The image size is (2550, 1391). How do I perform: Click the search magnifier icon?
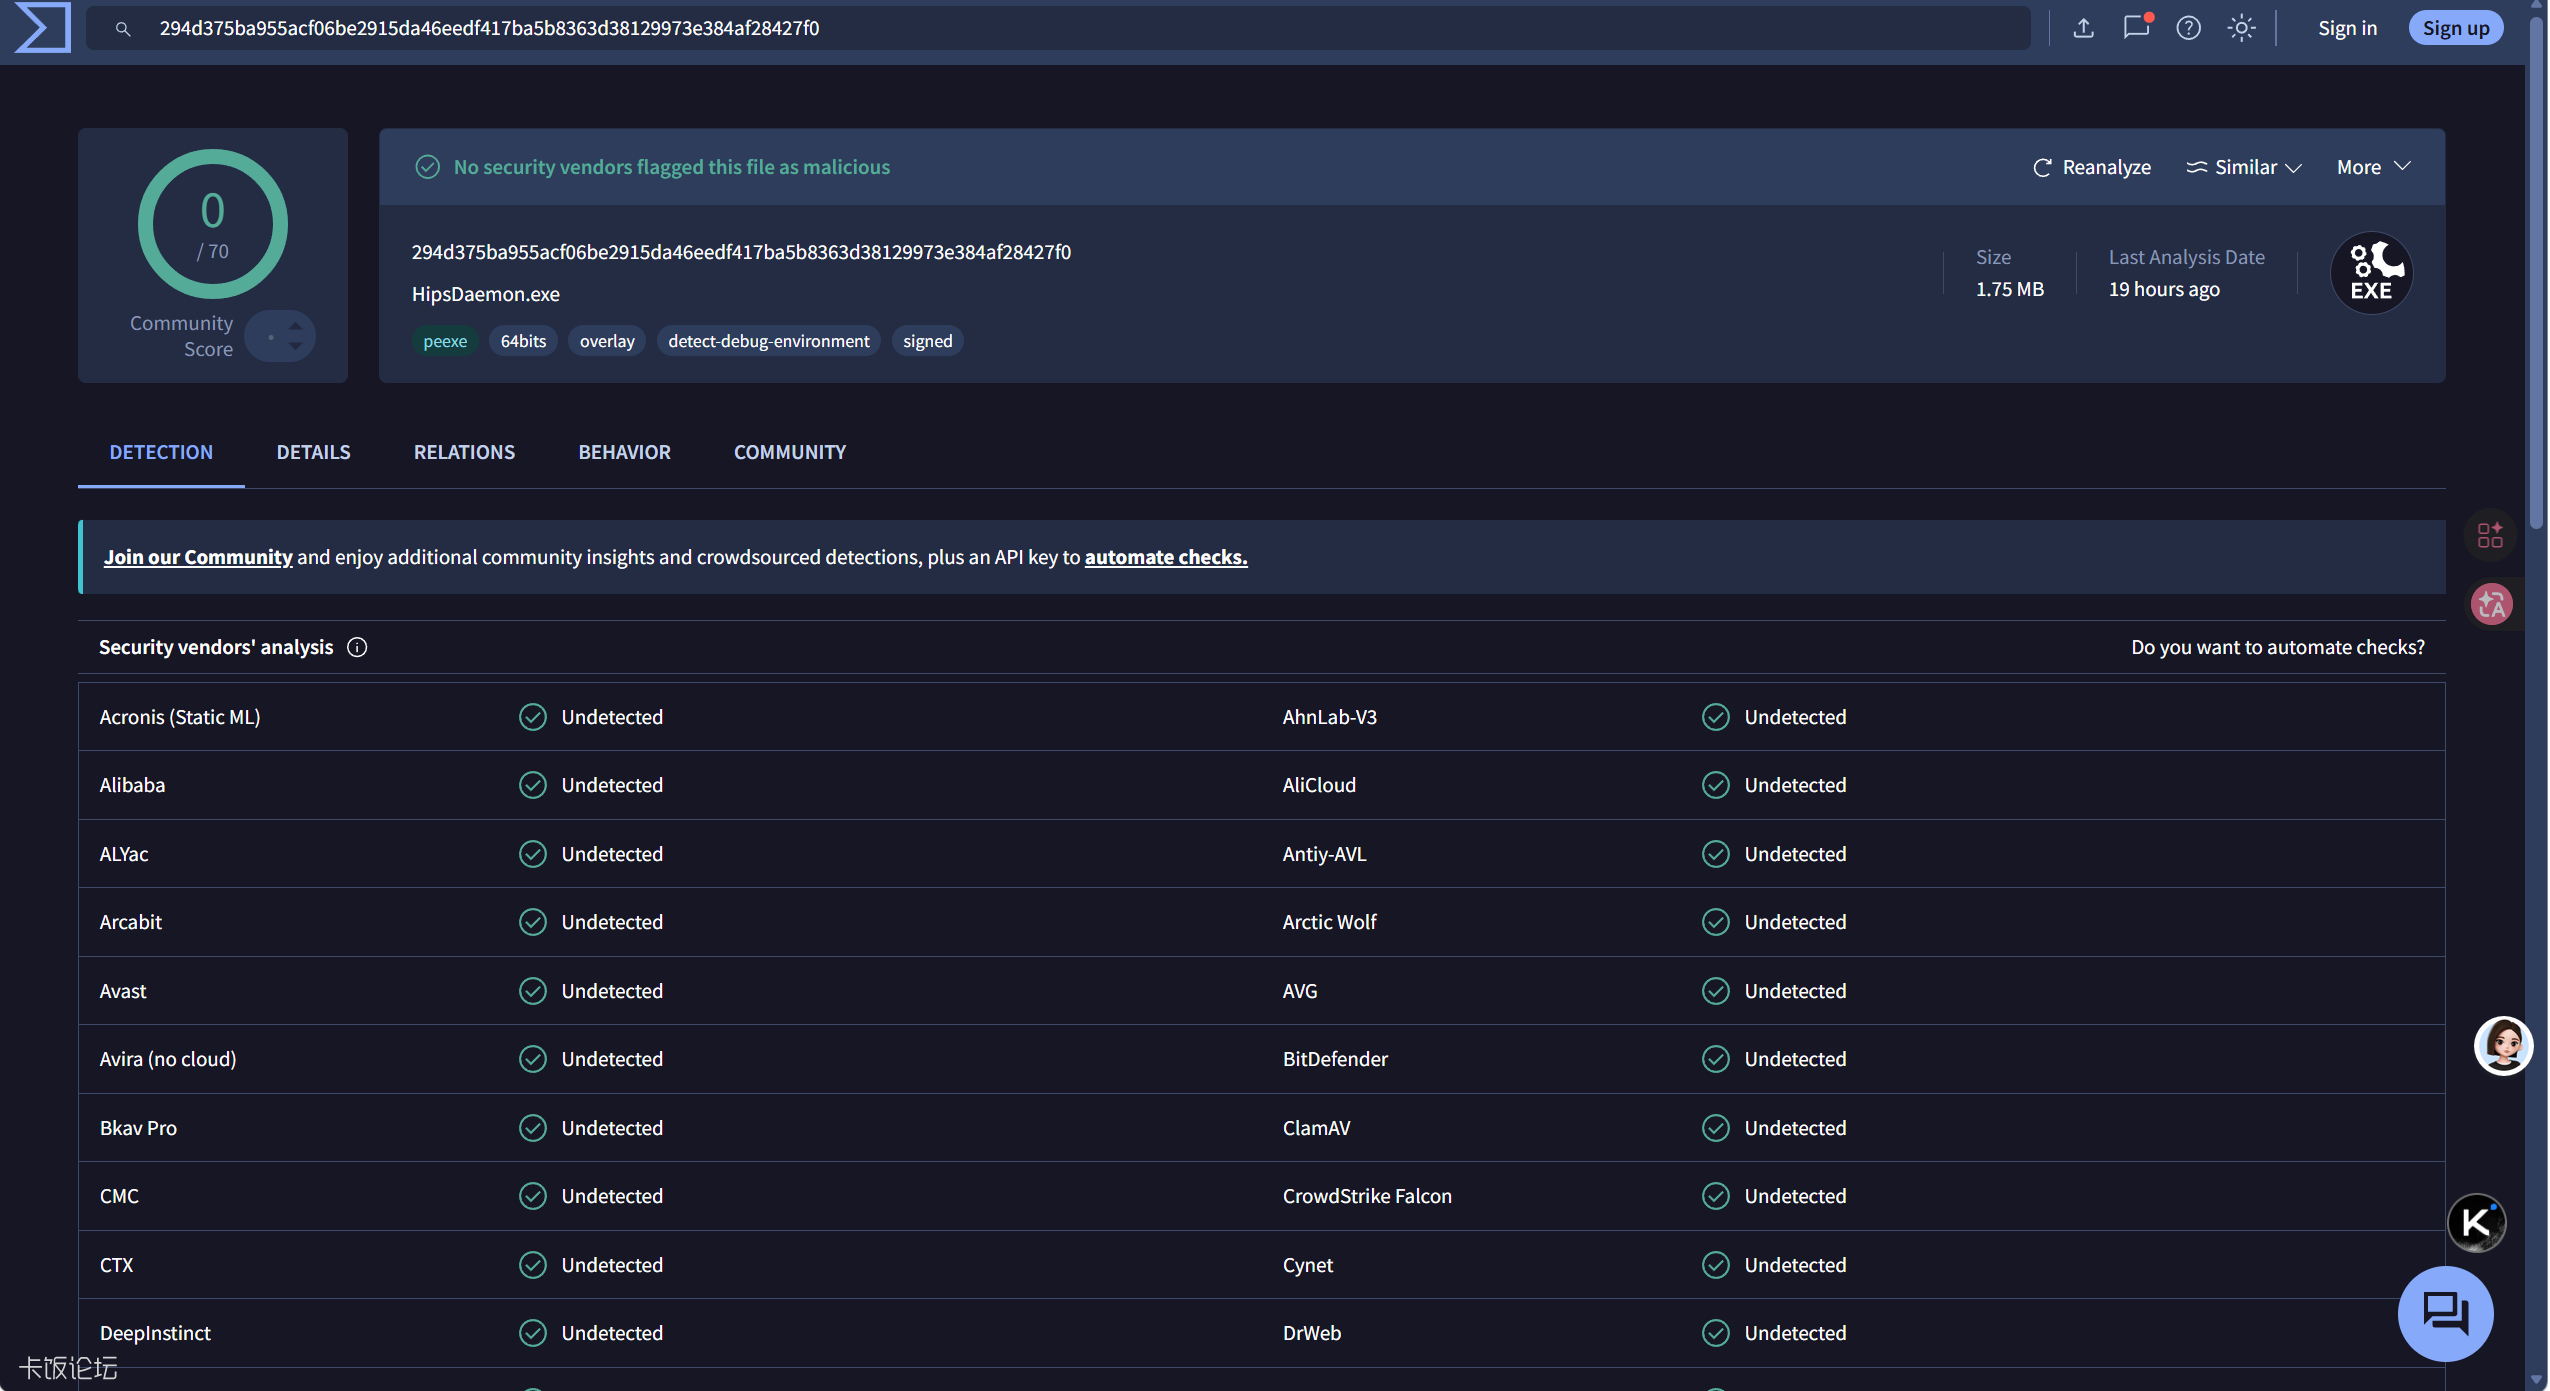tap(123, 29)
